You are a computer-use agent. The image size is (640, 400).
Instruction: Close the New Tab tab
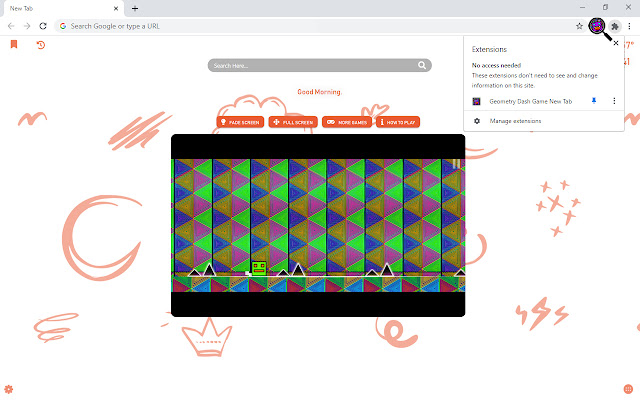[x=116, y=8]
